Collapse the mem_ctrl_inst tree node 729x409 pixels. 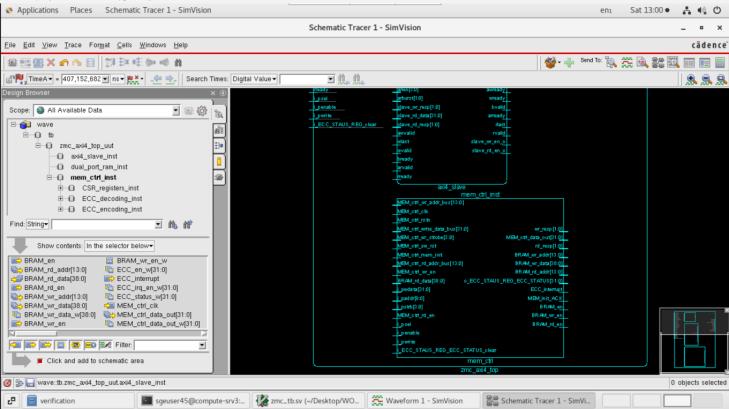pyautogui.click(x=49, y=178)
